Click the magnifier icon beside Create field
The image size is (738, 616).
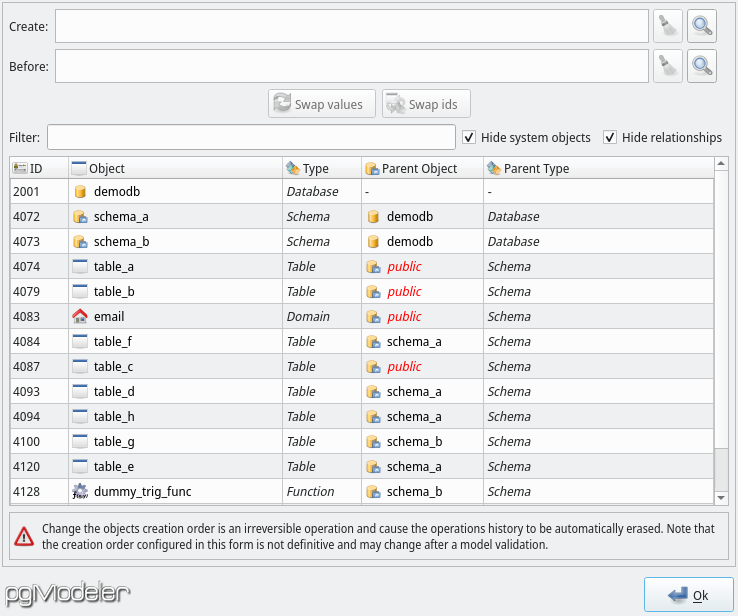click(x=702, y=26)
